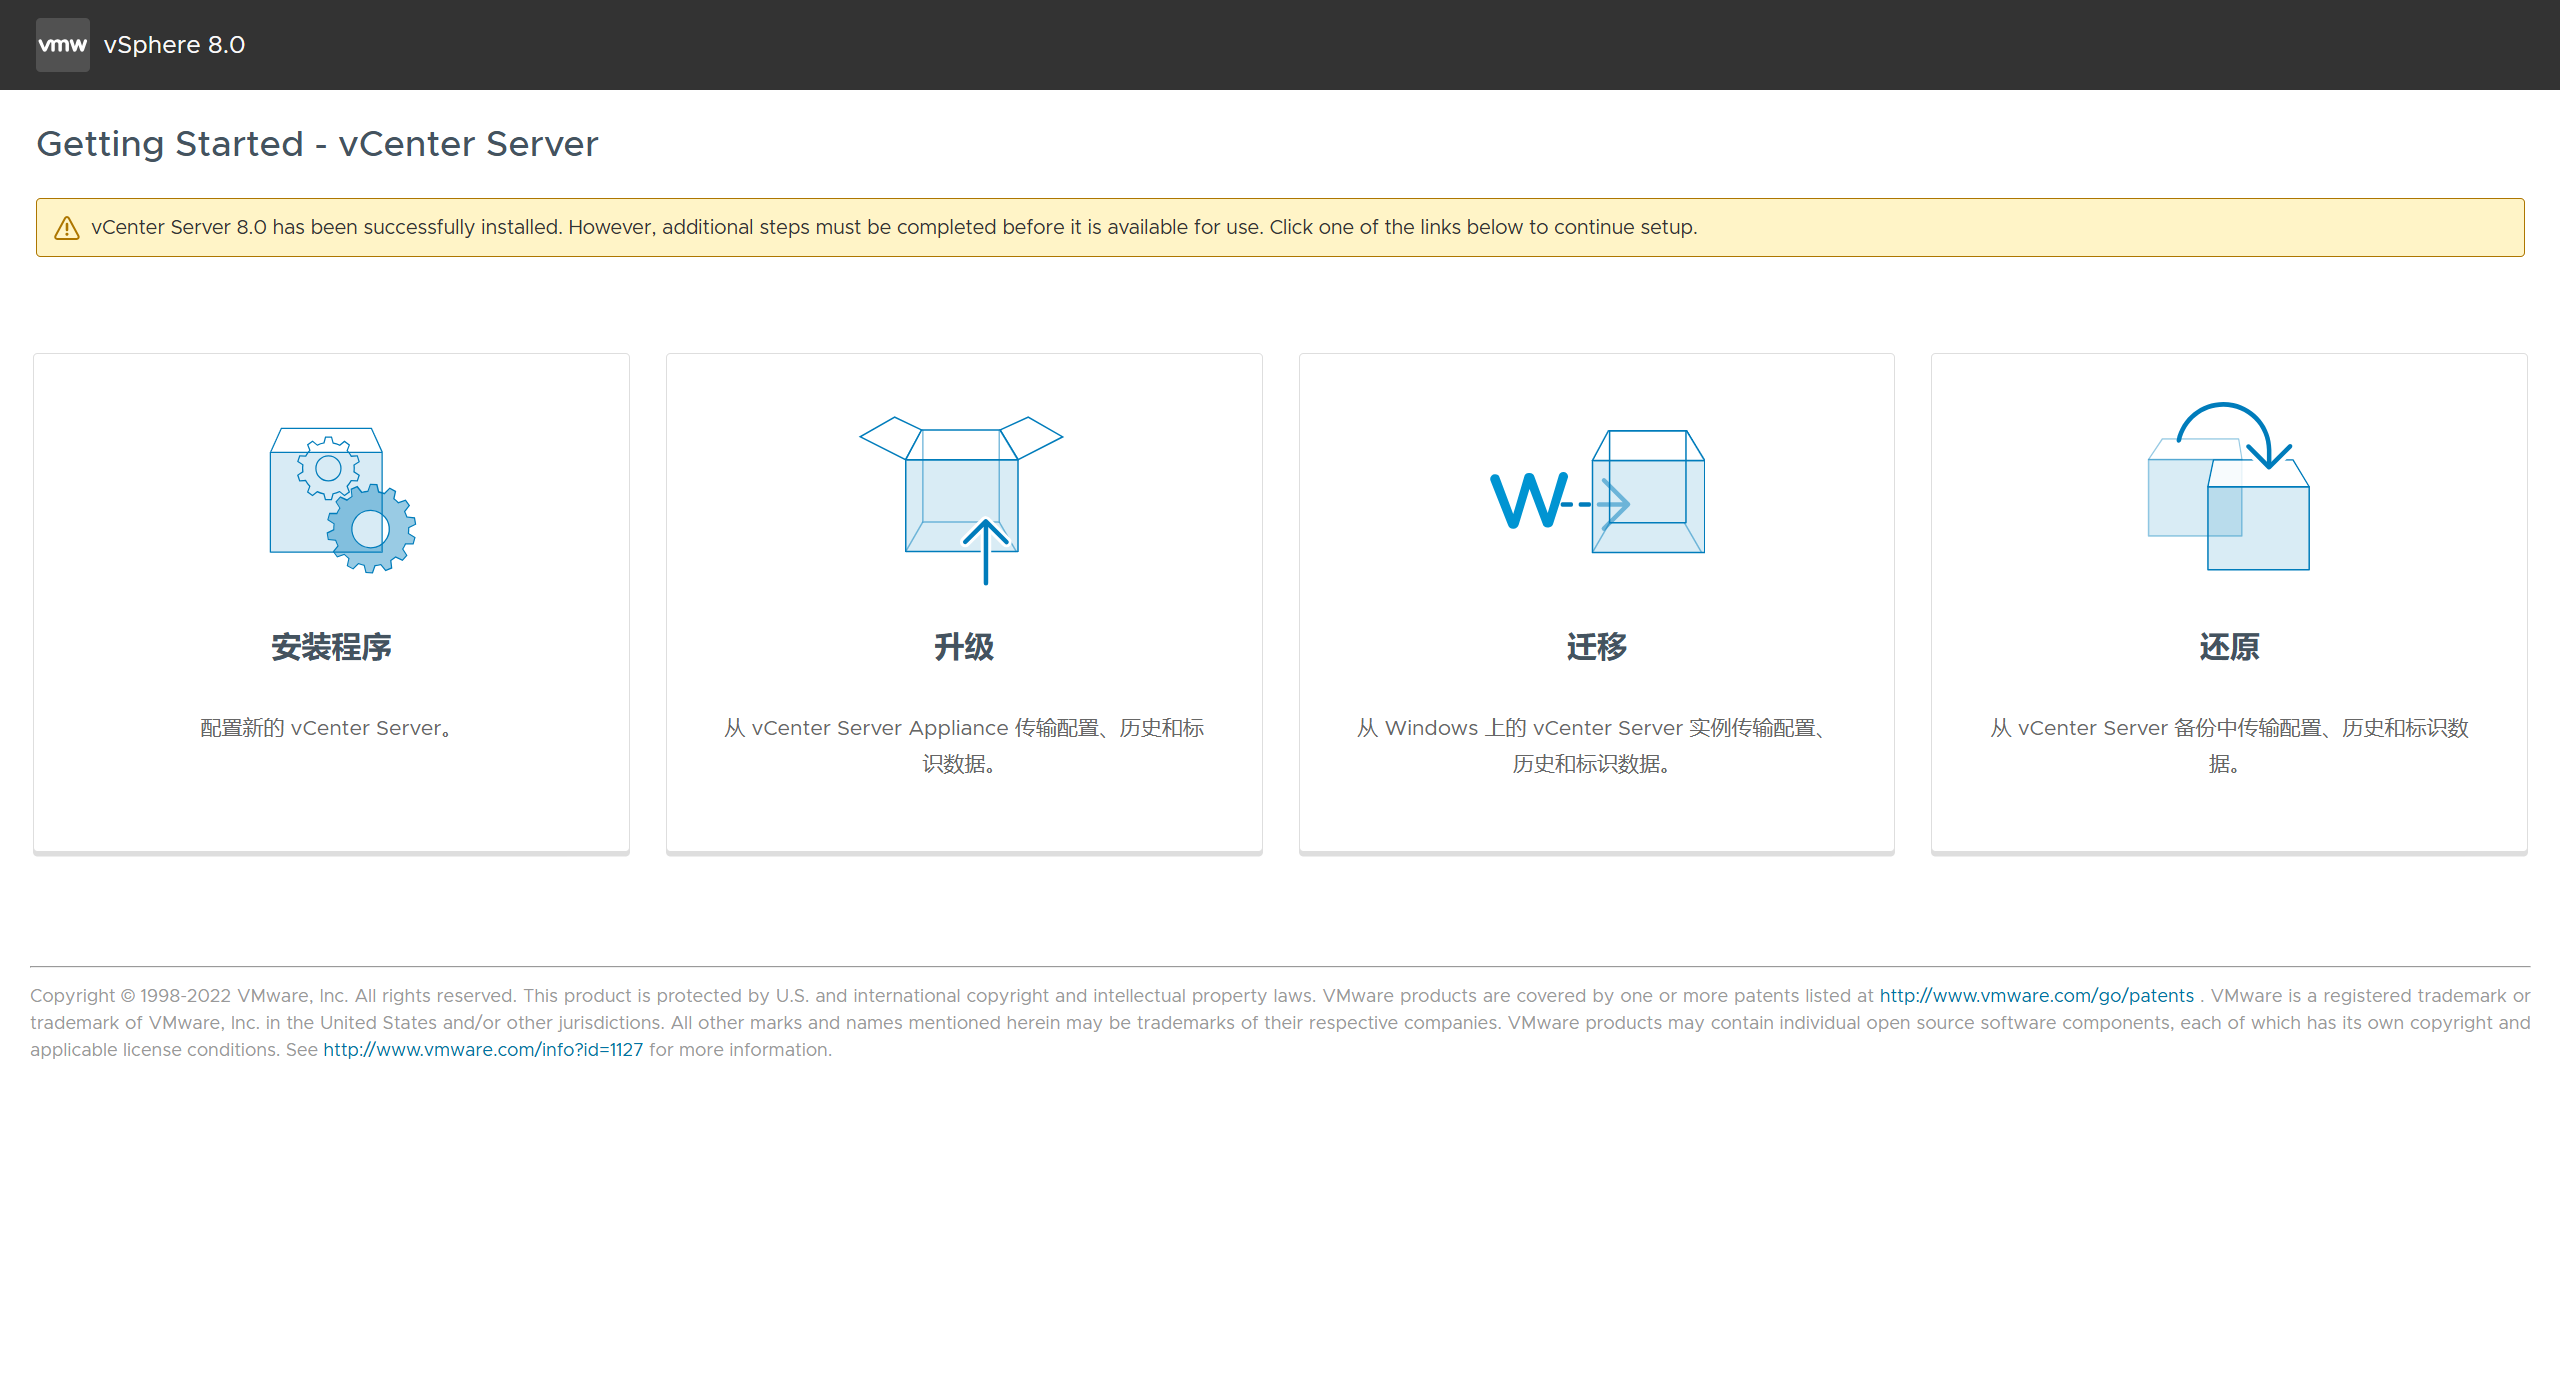Click the warning triangle icon in banner
The image size is (2560, 1390).
(67, 228)
